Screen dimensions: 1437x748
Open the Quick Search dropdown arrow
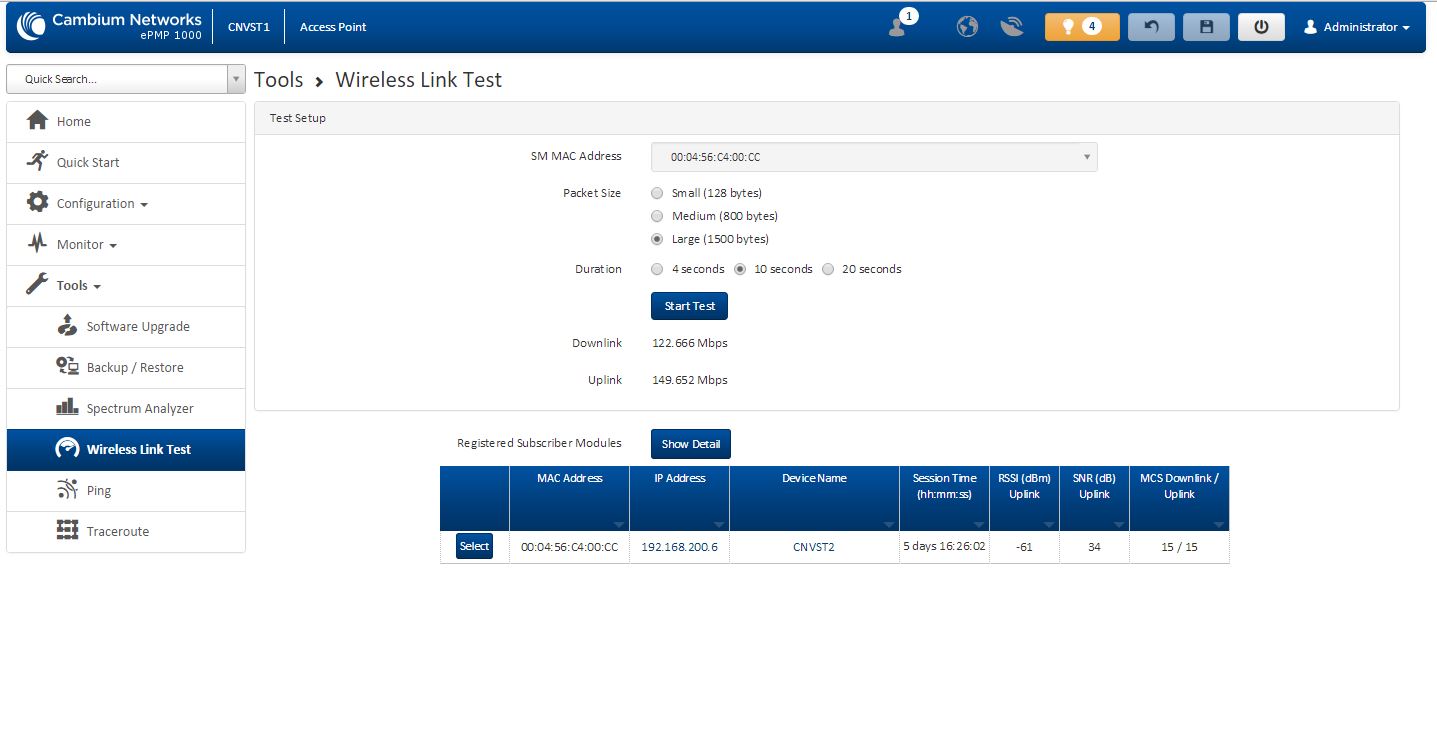point(236,79)
